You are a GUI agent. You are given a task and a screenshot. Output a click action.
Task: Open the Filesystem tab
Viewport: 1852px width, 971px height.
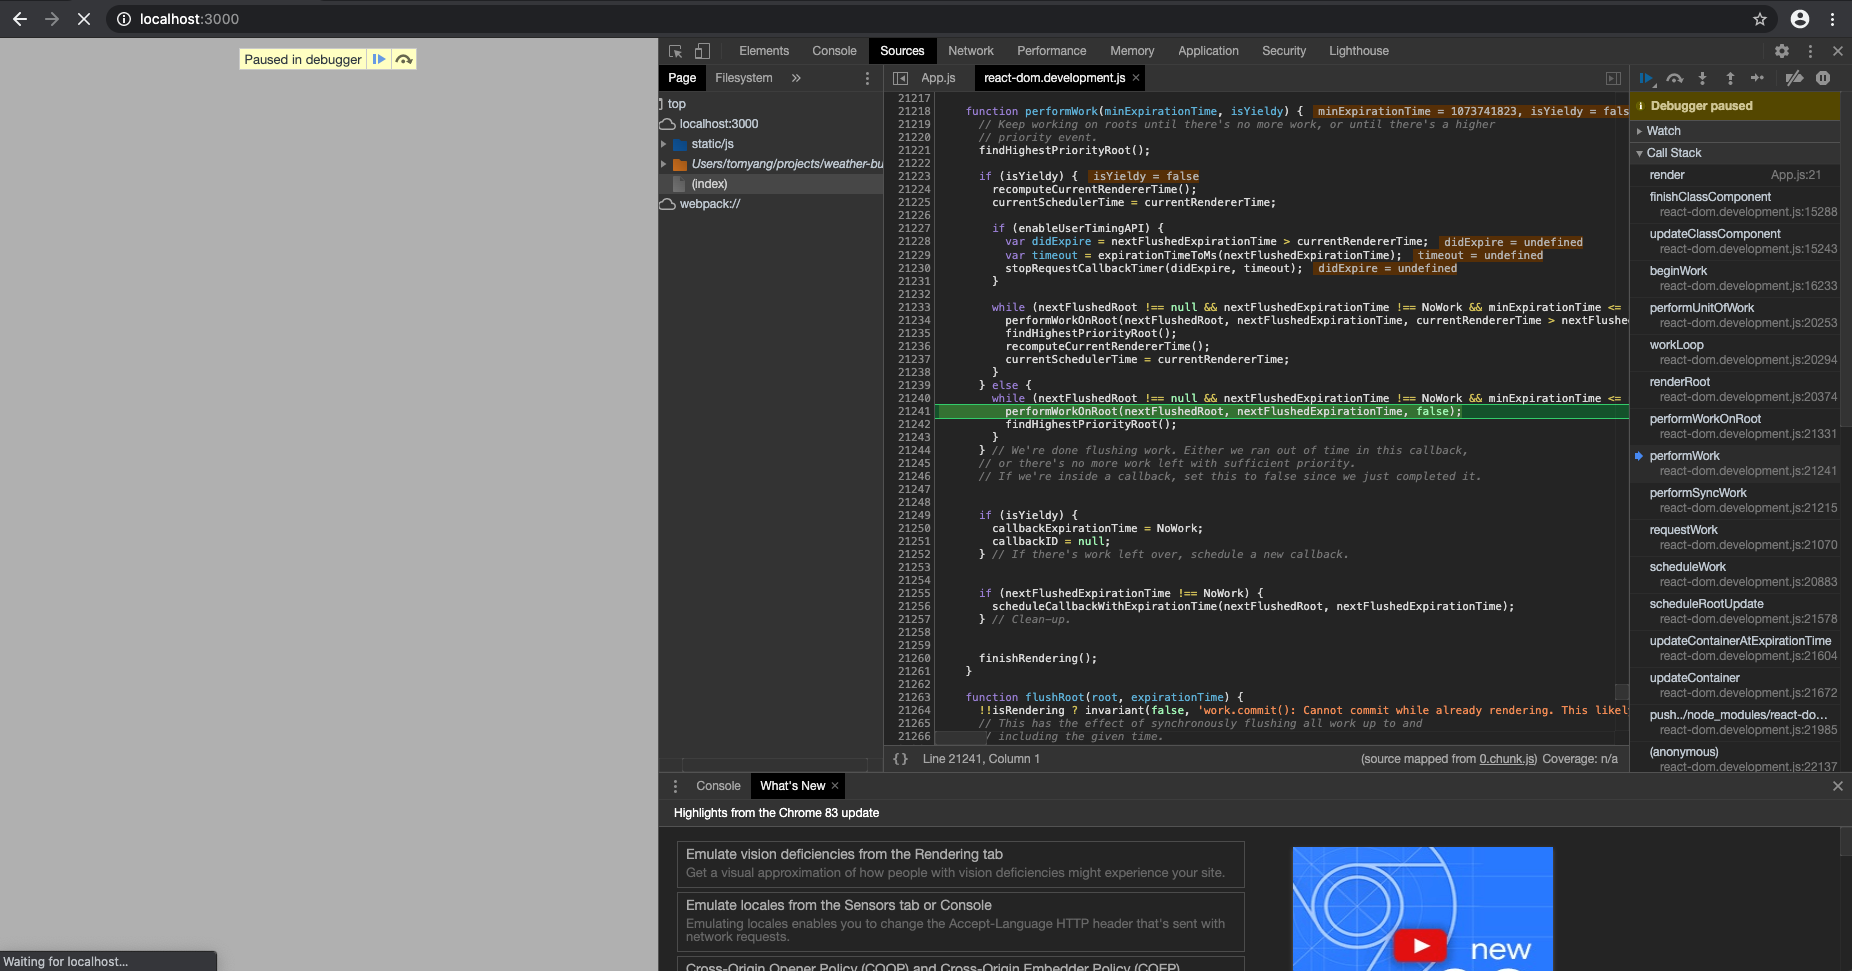pos(743,77)
